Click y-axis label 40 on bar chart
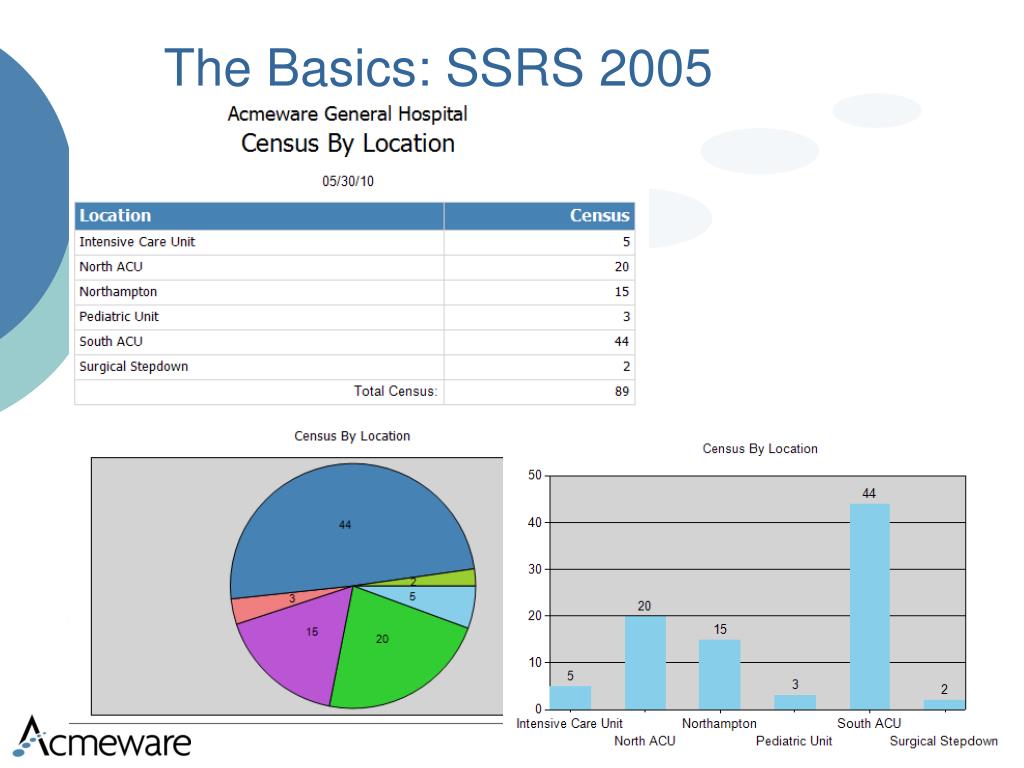This screenshot has width=1024, height=768. click(535, 522)
